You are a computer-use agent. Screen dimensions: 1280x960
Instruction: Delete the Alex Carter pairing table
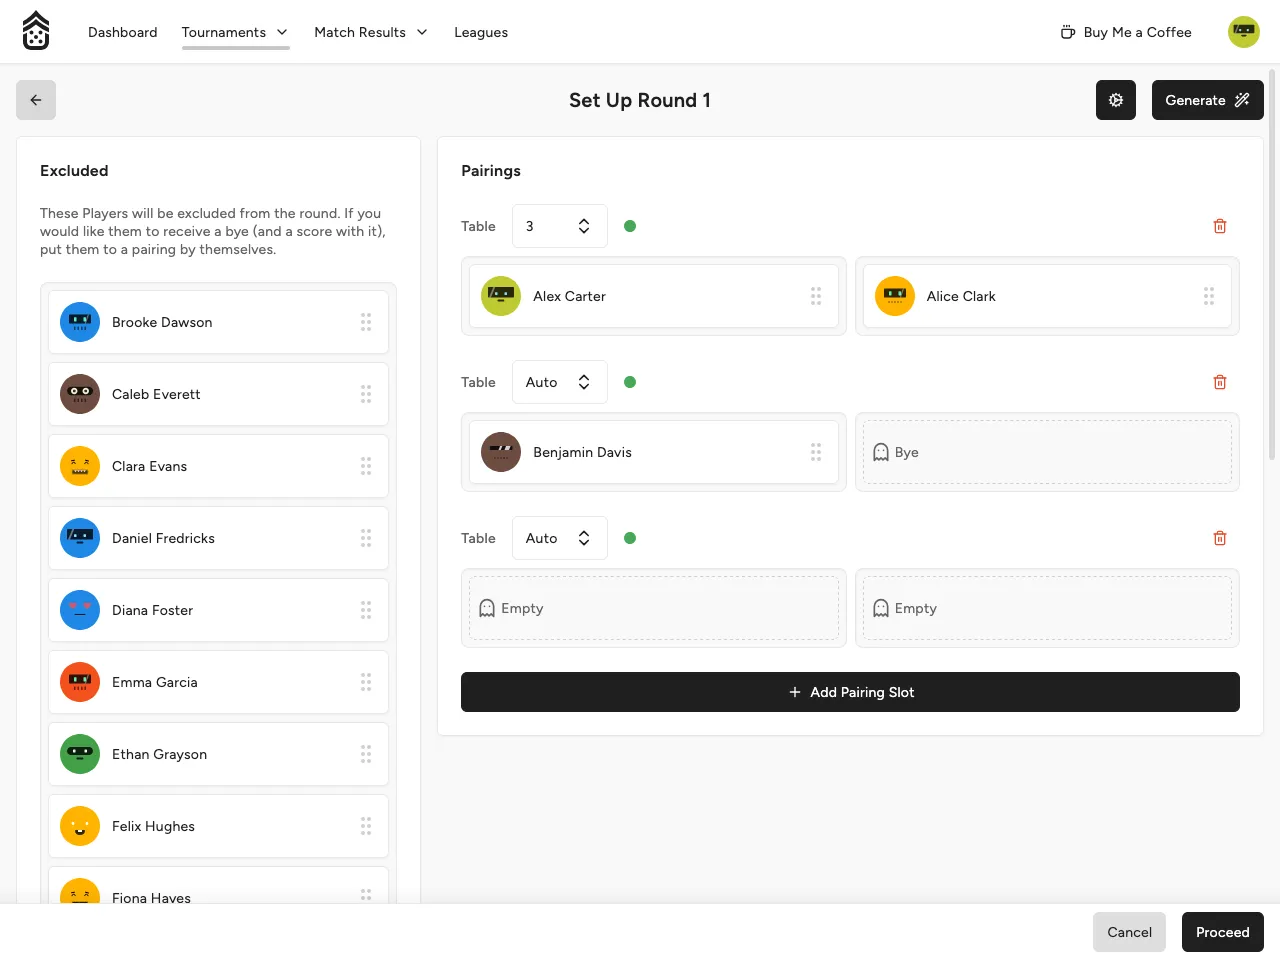(x=1220, y=226)
